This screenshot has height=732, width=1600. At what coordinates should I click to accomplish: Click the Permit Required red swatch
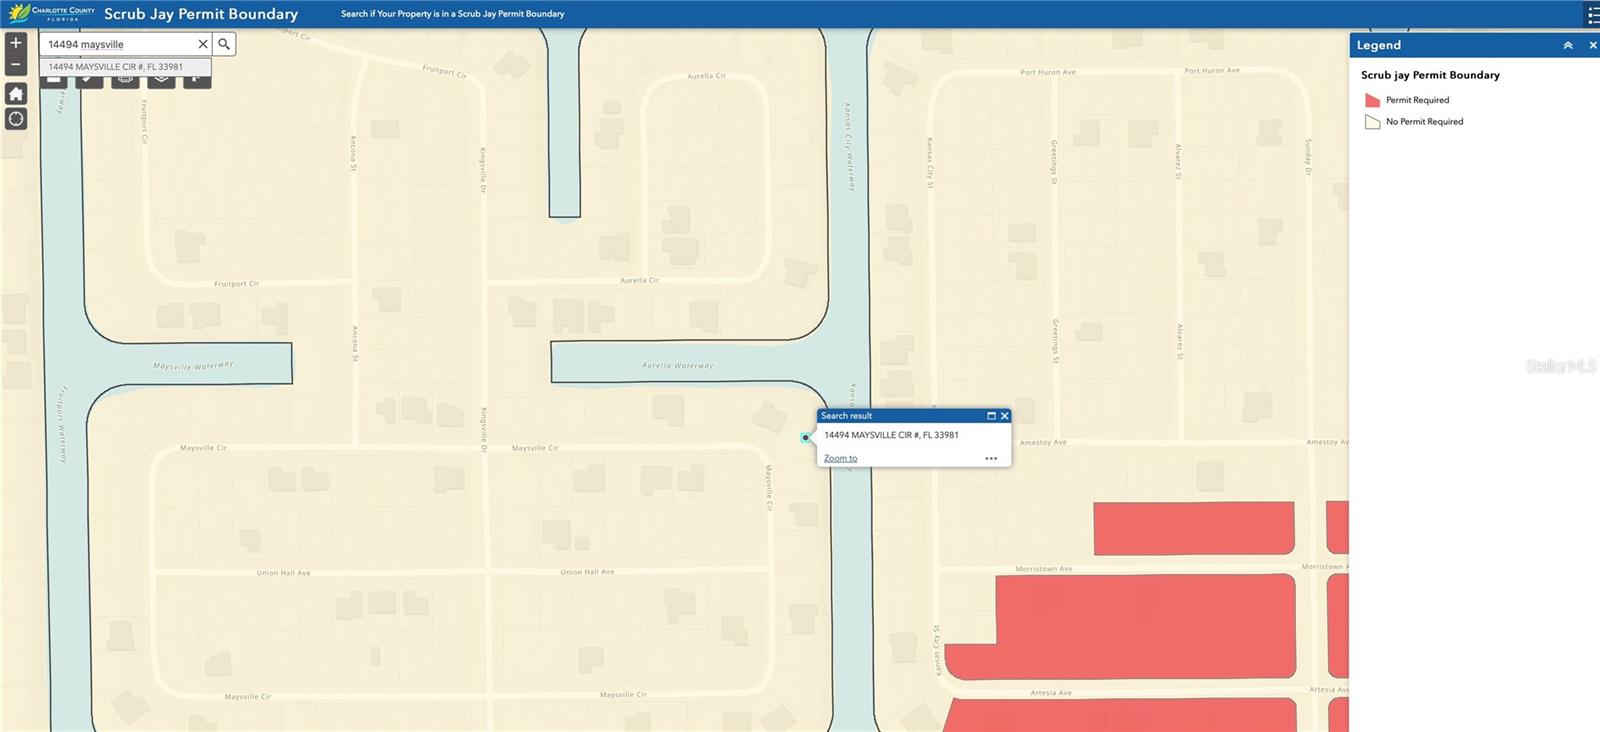pos(1372,100)
